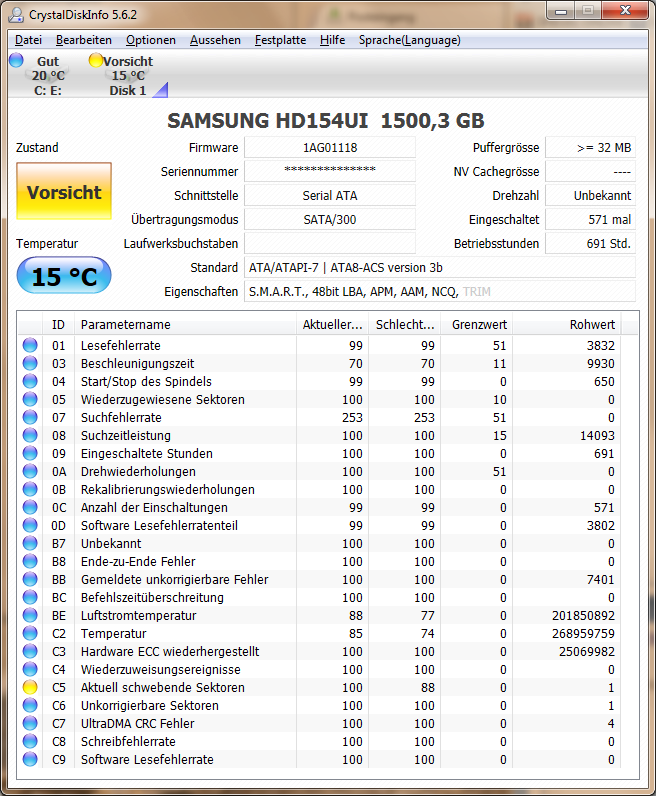
Task: Click the status orb for Schreibfehlerrate
Action: [x=30, y=742]
